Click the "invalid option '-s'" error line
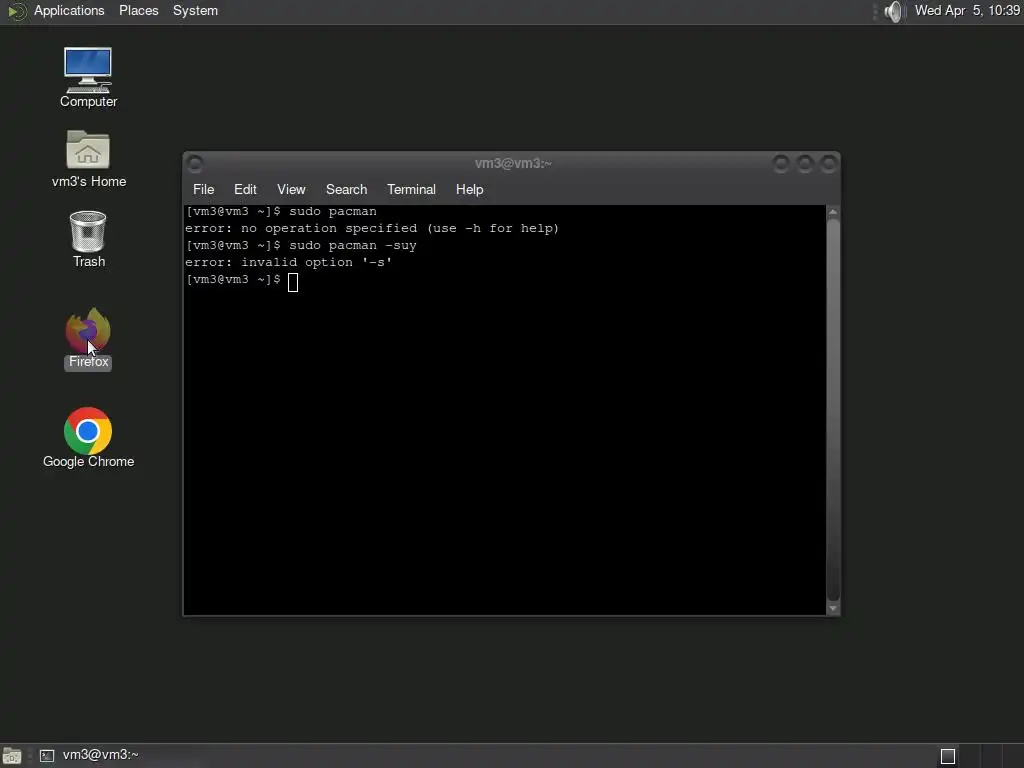Viewport: 1024px width, 768px height. 289,263
